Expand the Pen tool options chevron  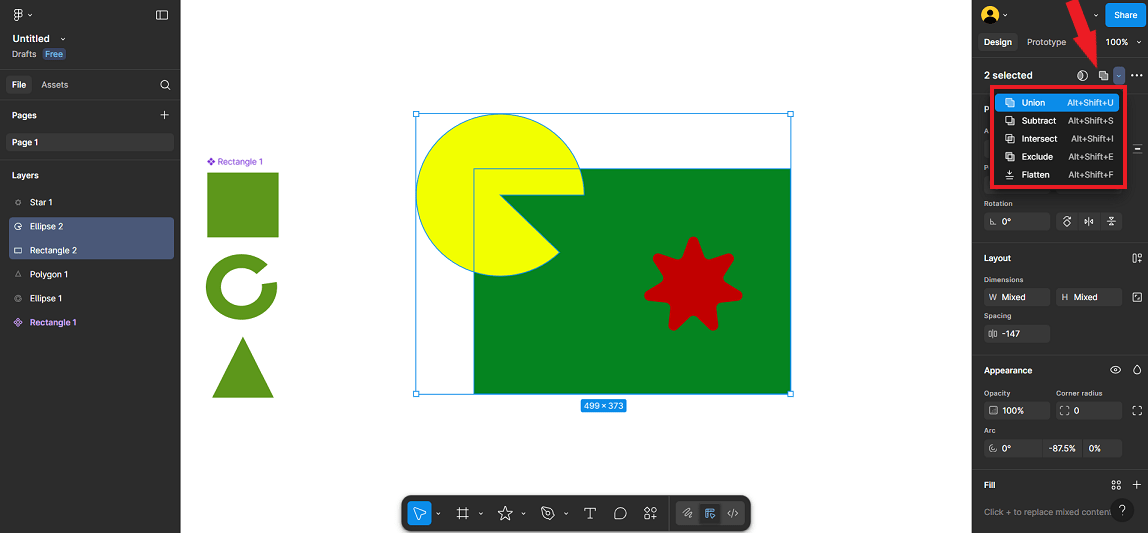click(566, 514)
